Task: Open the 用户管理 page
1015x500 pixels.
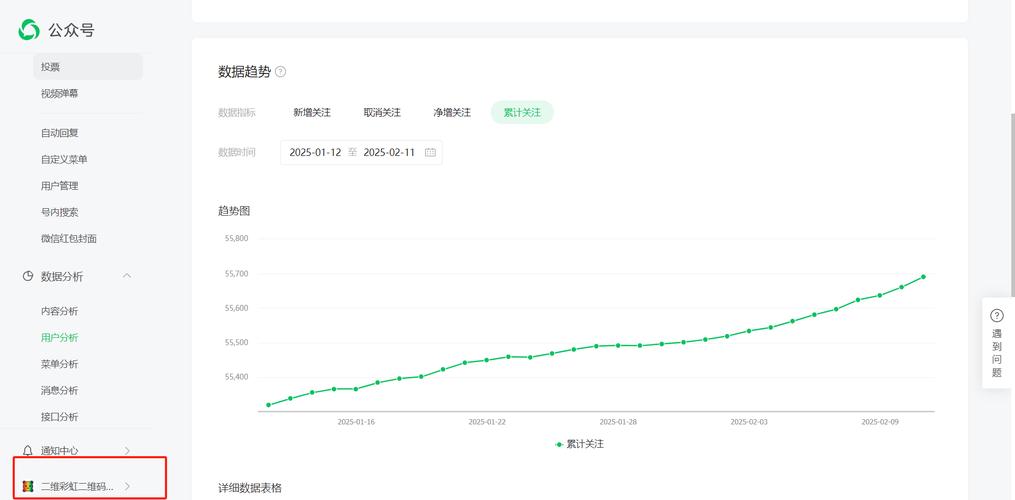Action: pos(59,186)
